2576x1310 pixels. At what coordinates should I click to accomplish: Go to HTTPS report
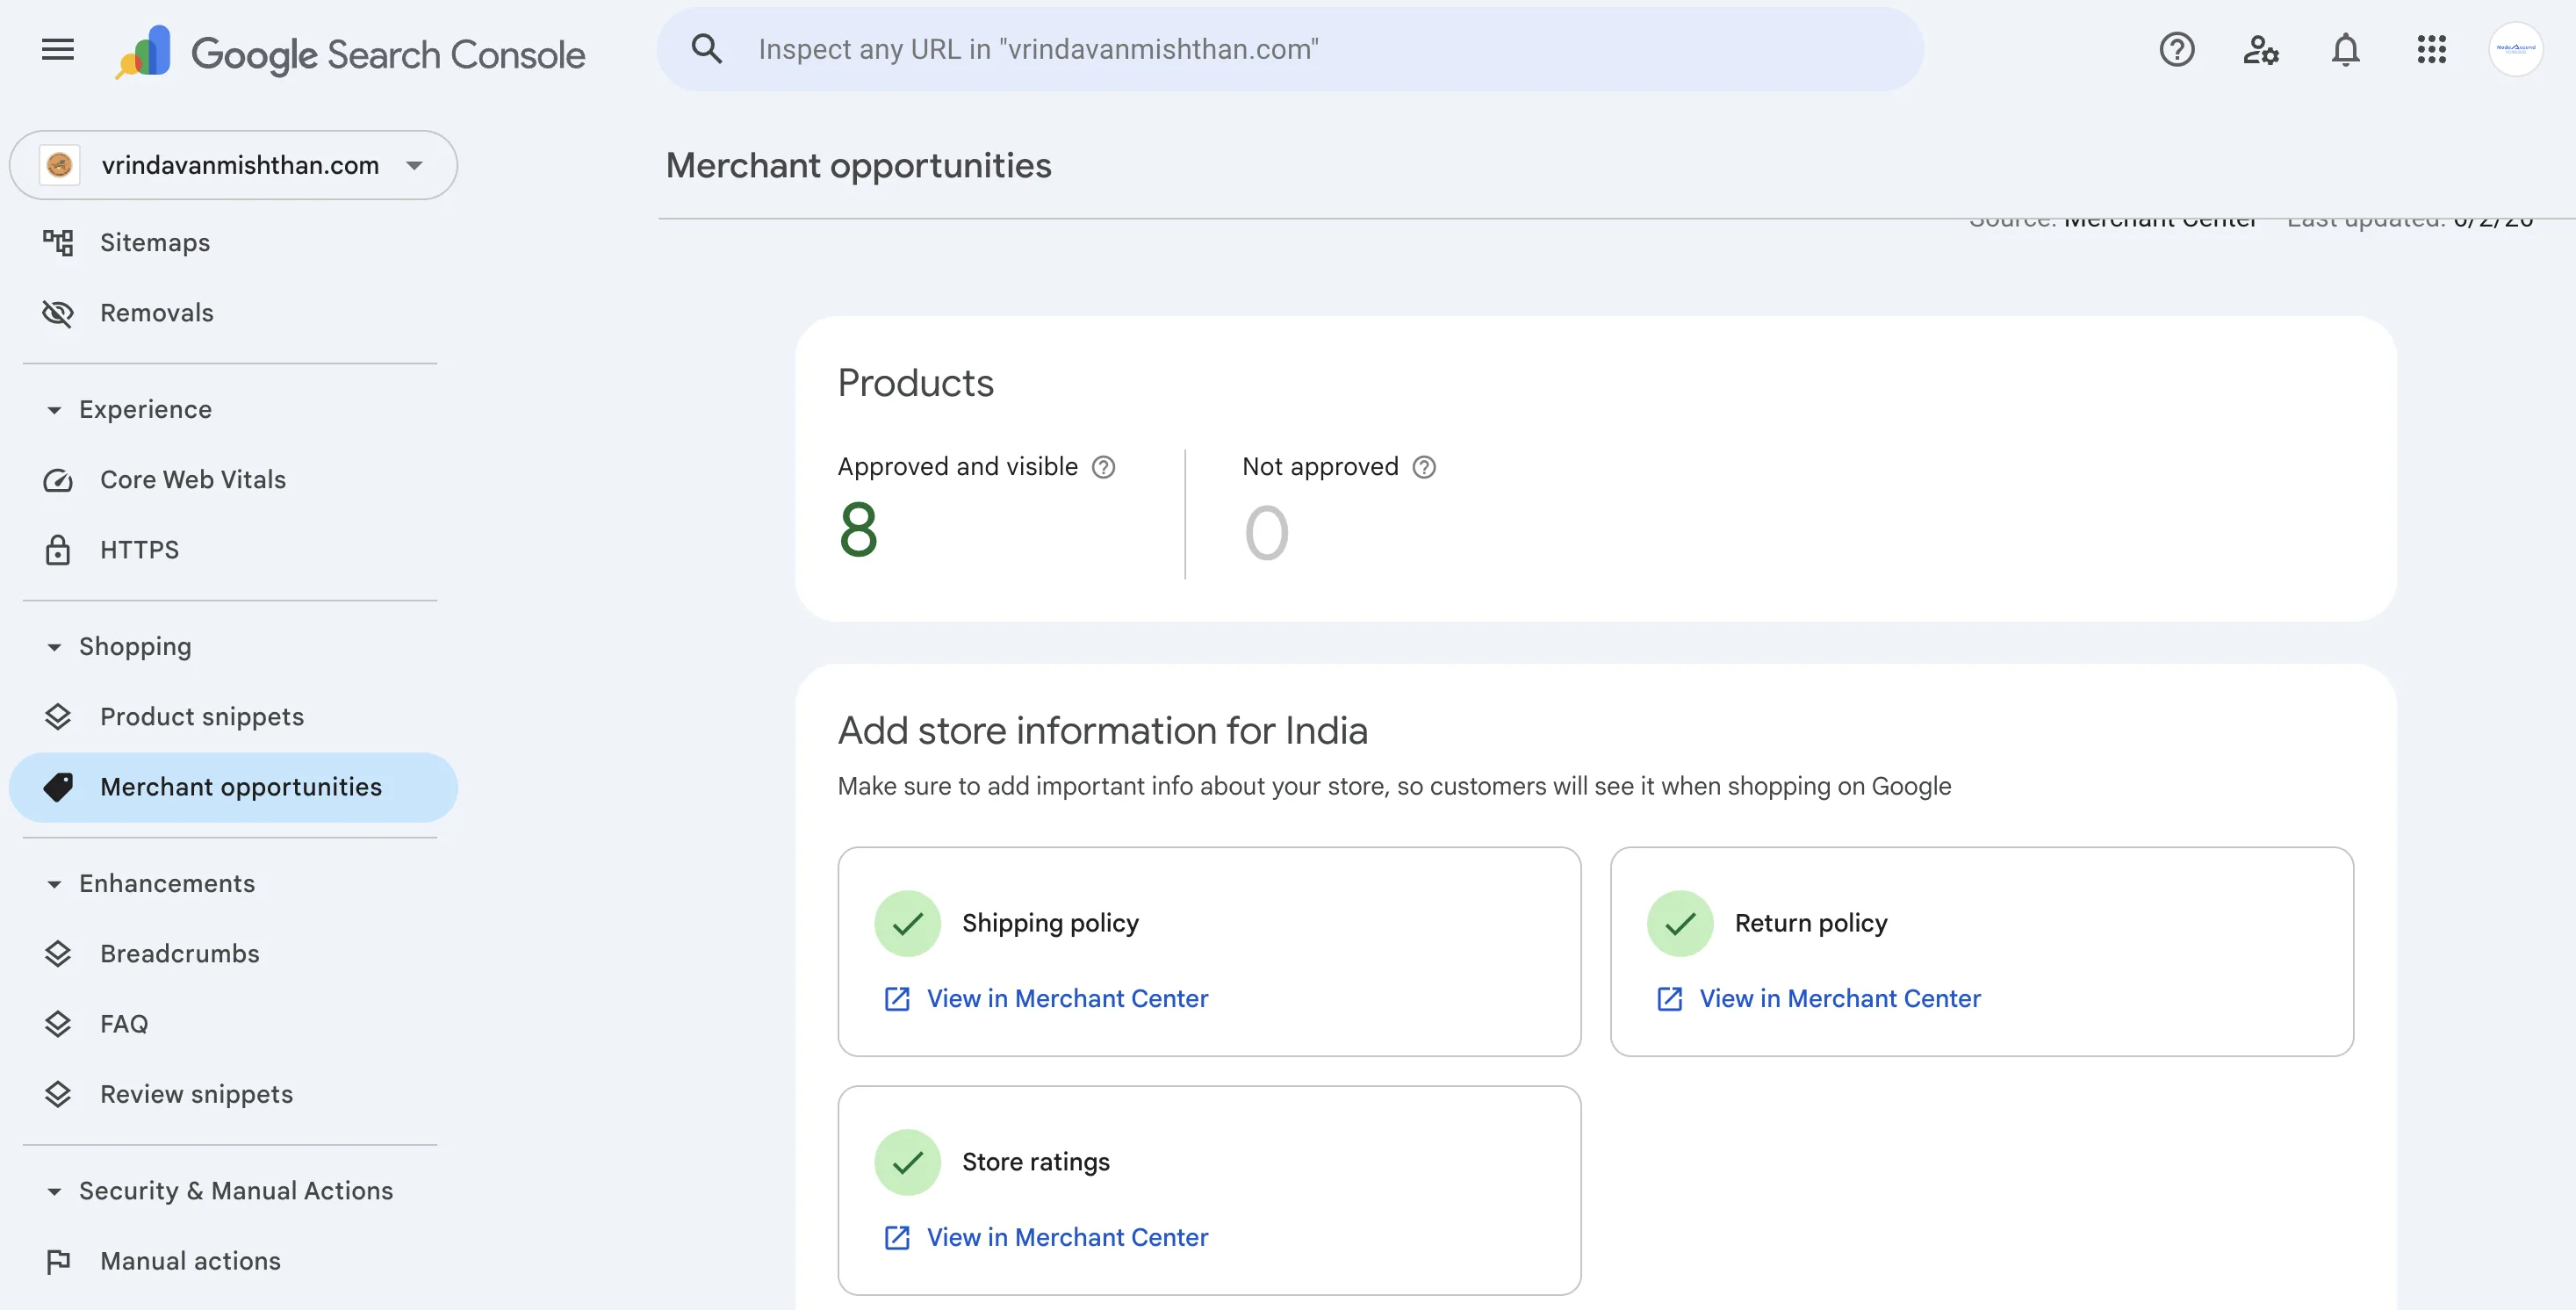point(233,550)
